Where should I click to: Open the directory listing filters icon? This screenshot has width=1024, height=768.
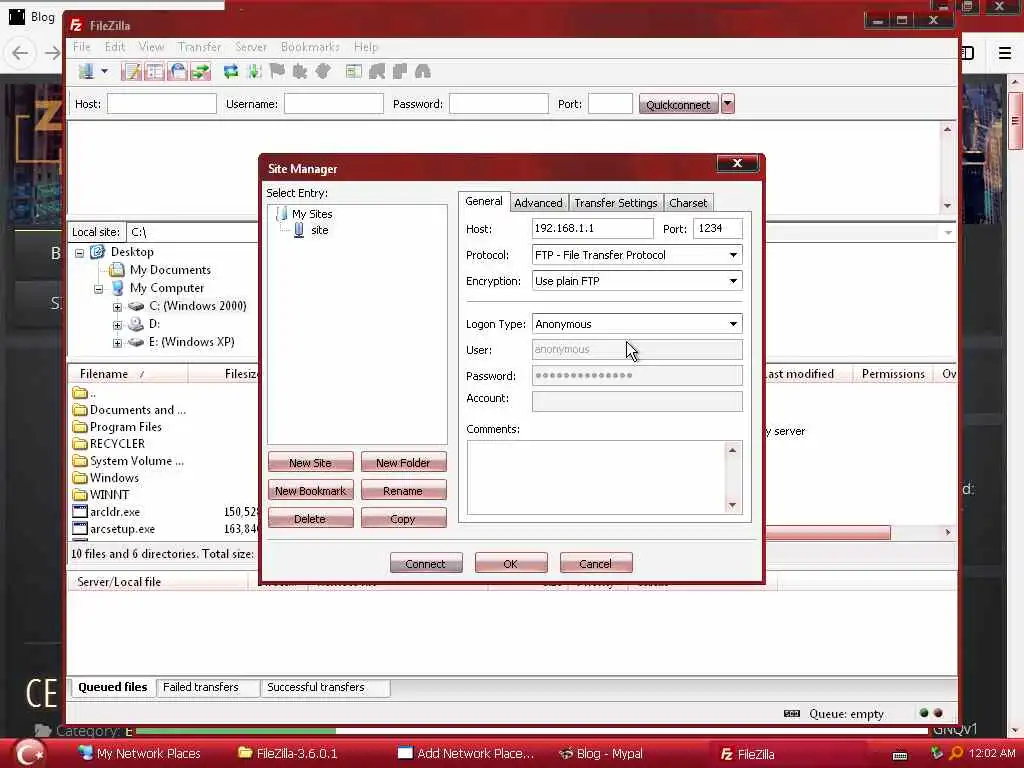tap(353, 71)
